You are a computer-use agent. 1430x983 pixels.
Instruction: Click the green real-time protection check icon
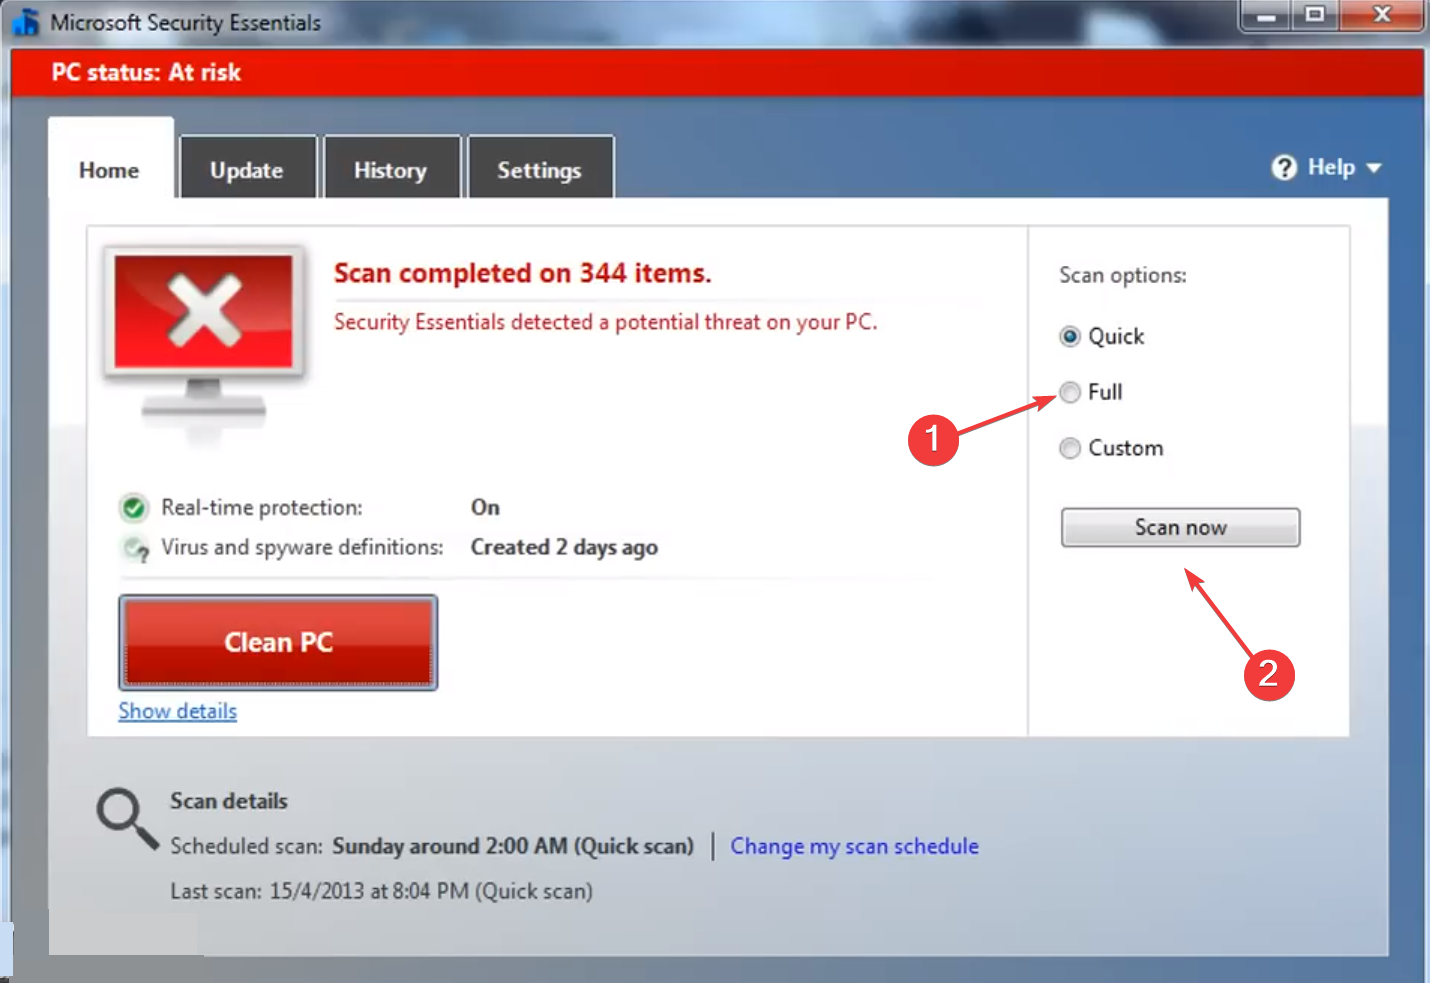(133, 508)
